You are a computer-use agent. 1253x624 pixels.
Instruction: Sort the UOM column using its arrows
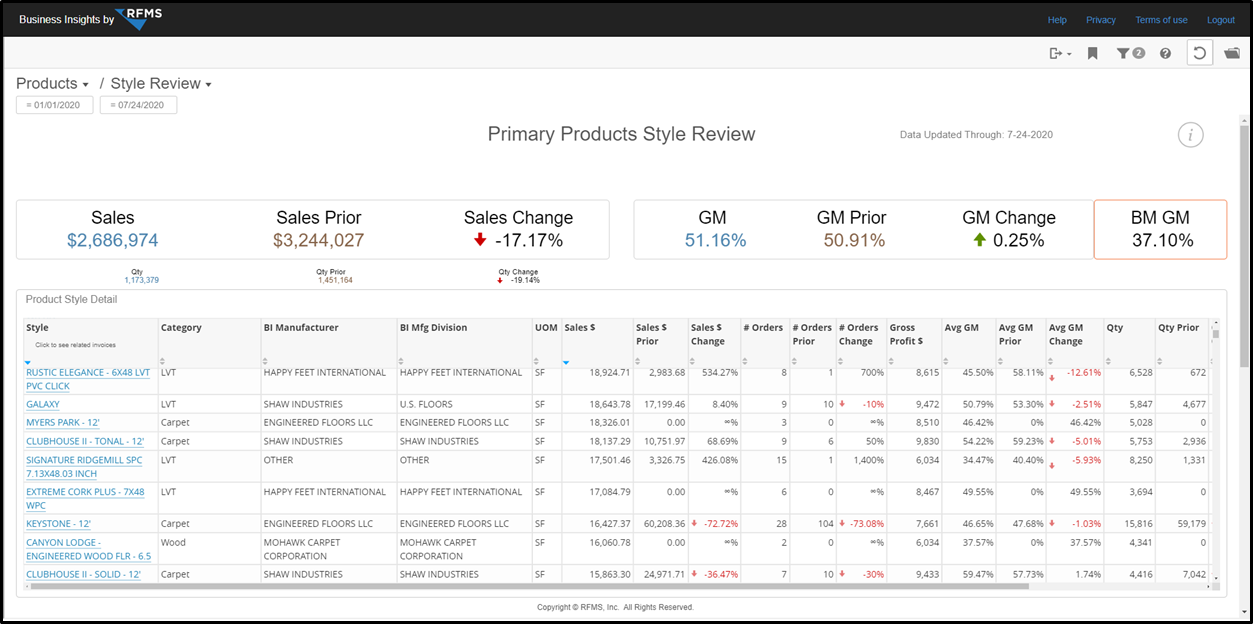(537, 362)
